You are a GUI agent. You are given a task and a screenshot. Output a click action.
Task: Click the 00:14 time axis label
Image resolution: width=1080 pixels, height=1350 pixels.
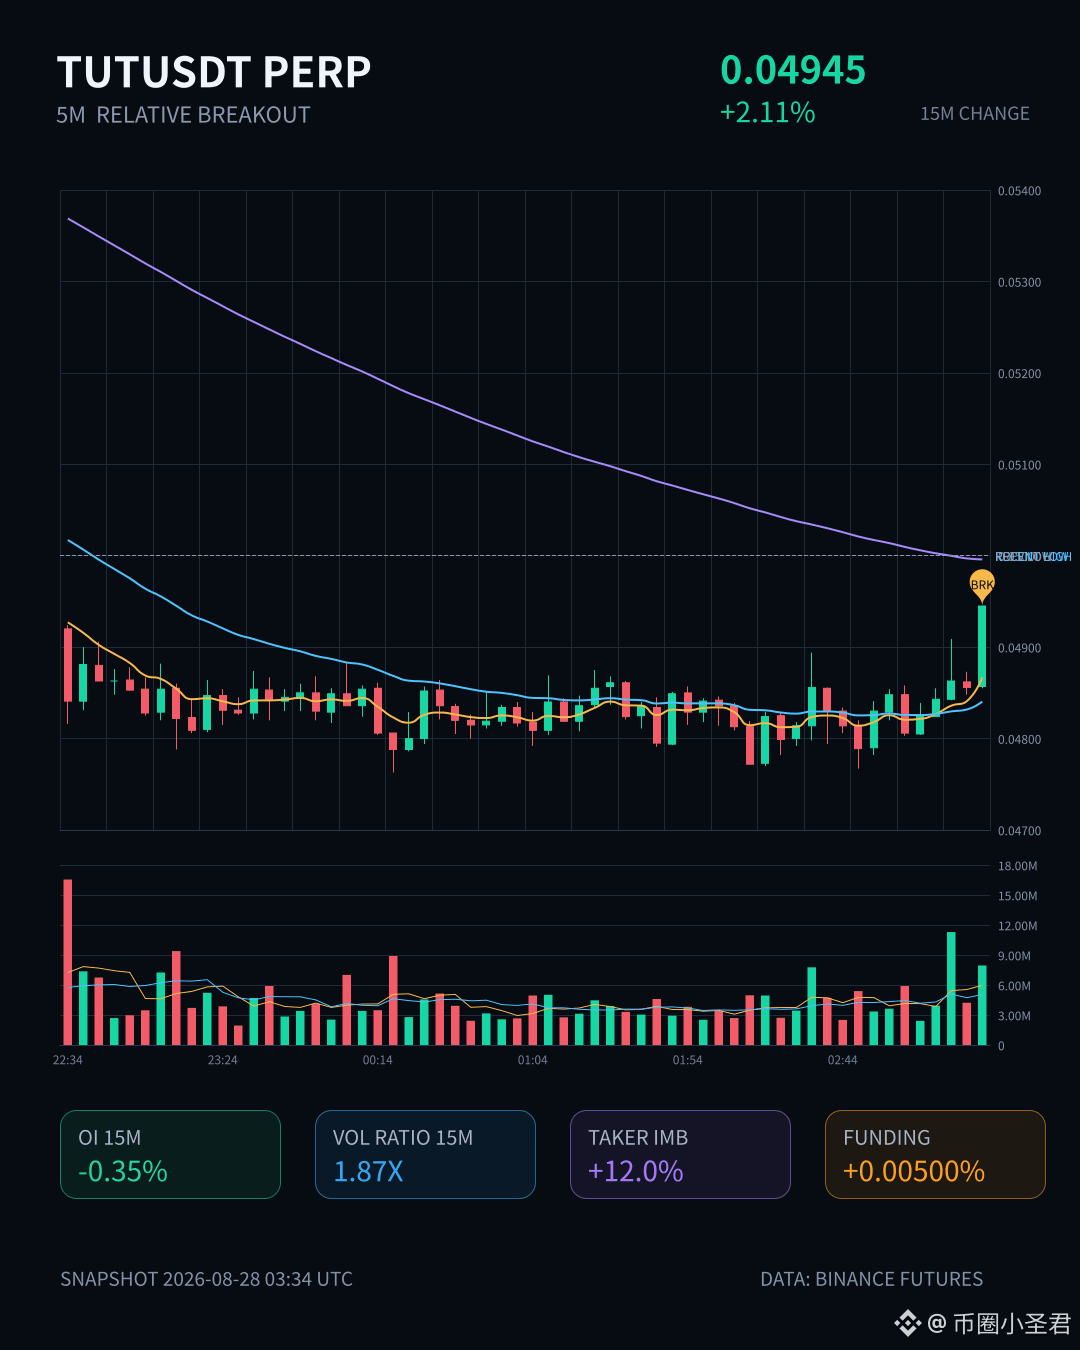(378, 1060)
